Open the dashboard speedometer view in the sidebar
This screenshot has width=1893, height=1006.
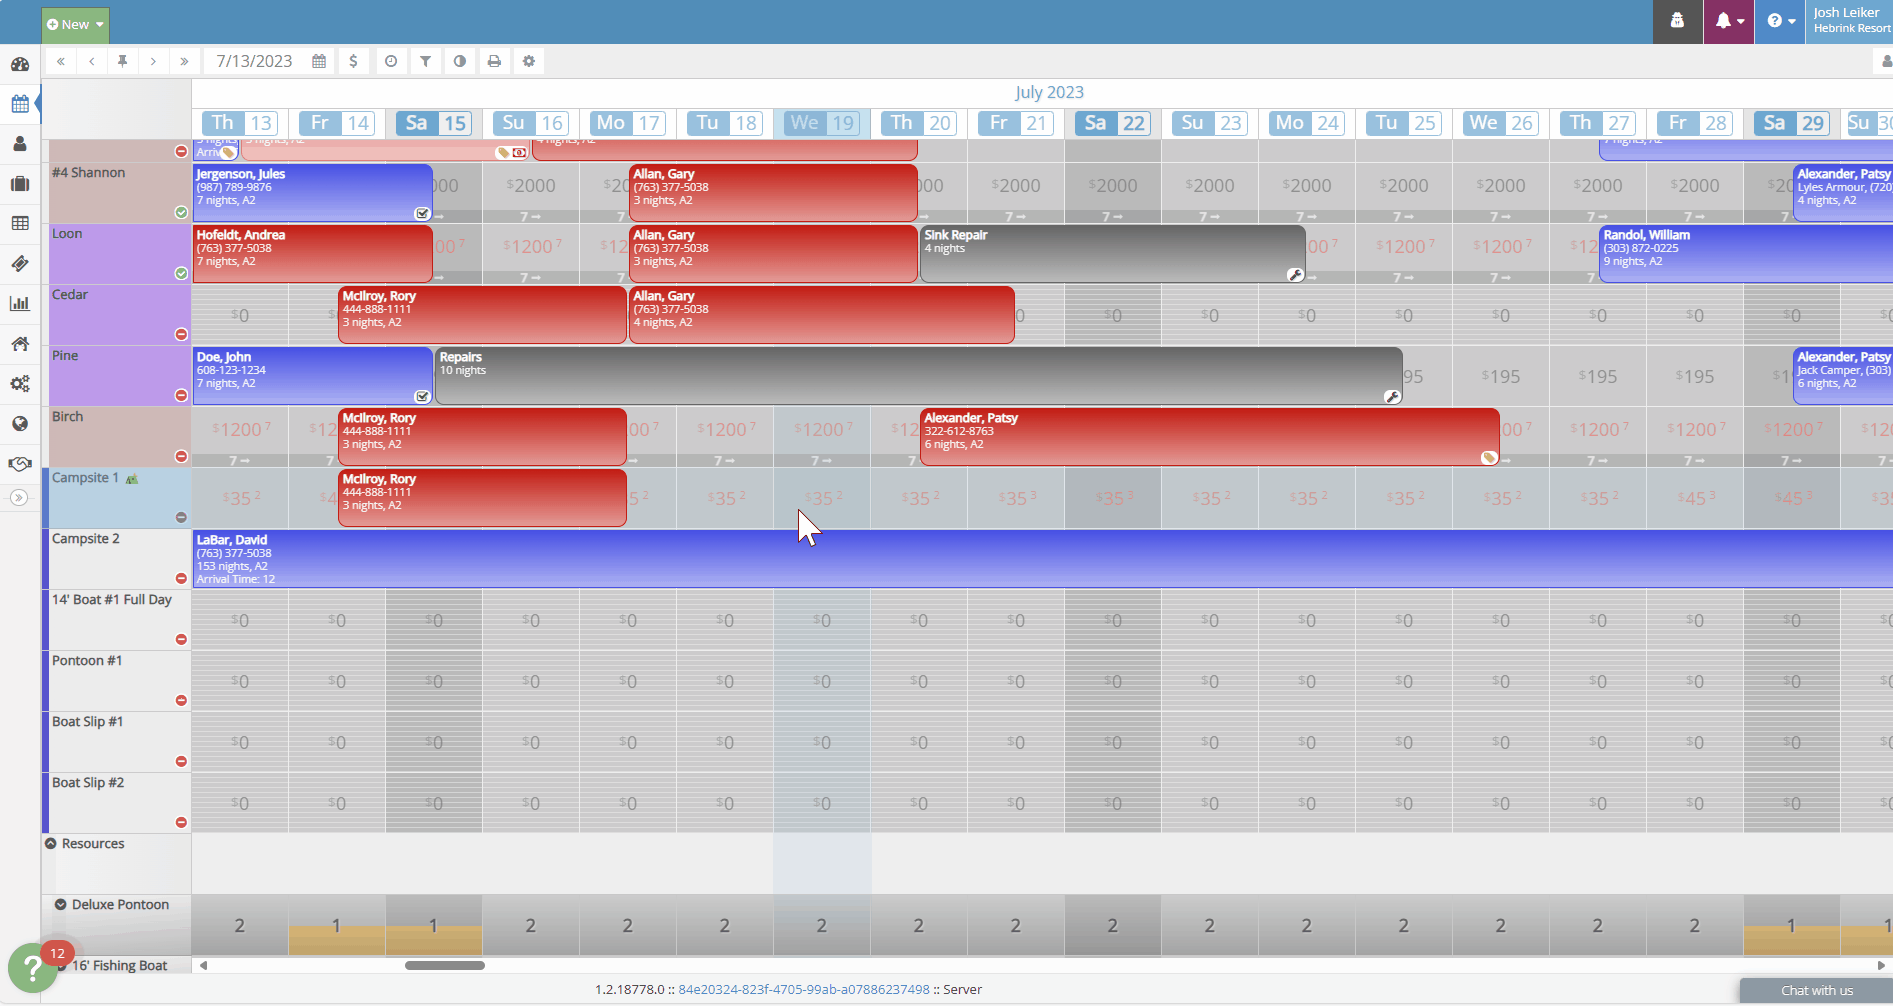click(20, 64)
